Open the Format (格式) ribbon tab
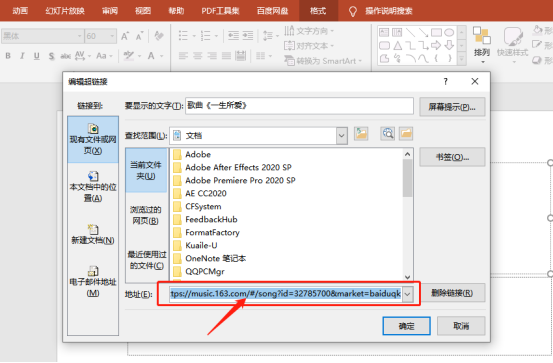This screenshot has height=363, width=553. pyautogui.click(x=318, y=11)
